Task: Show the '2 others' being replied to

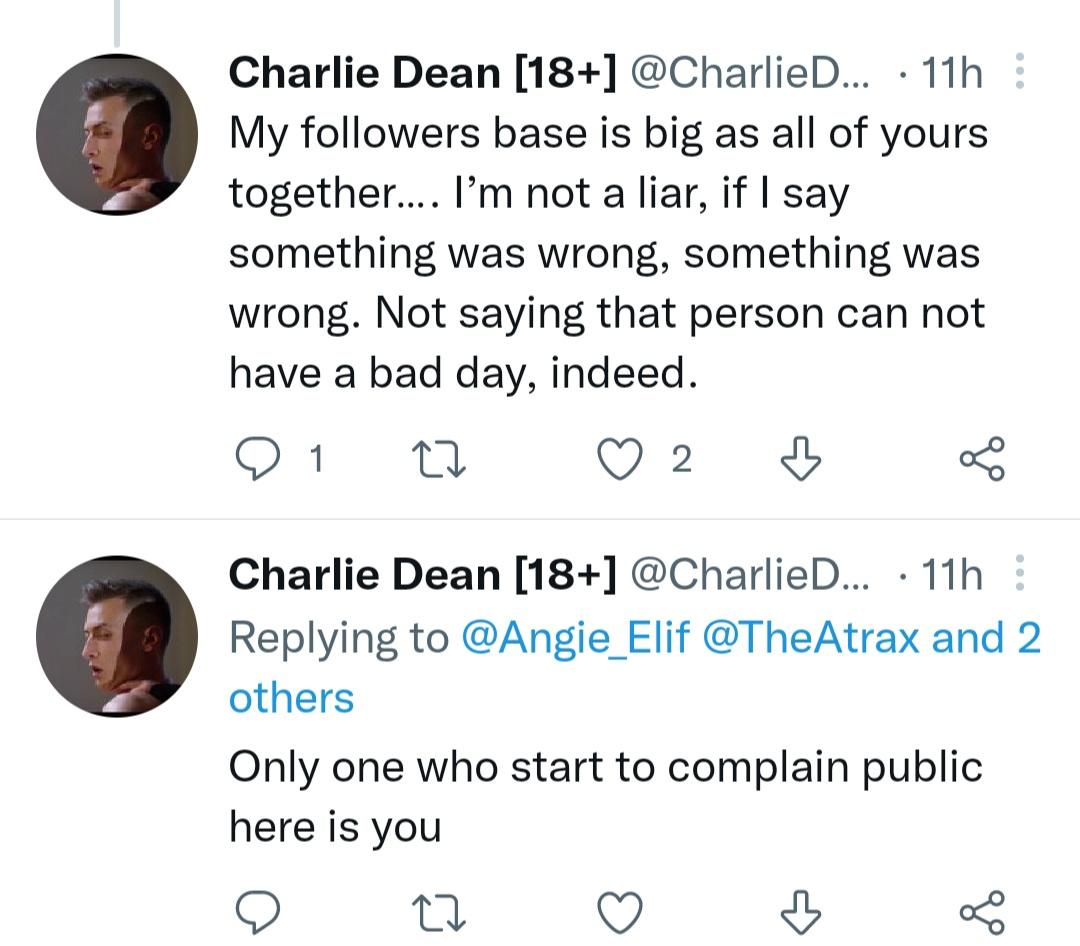Action: pos(292,698)
